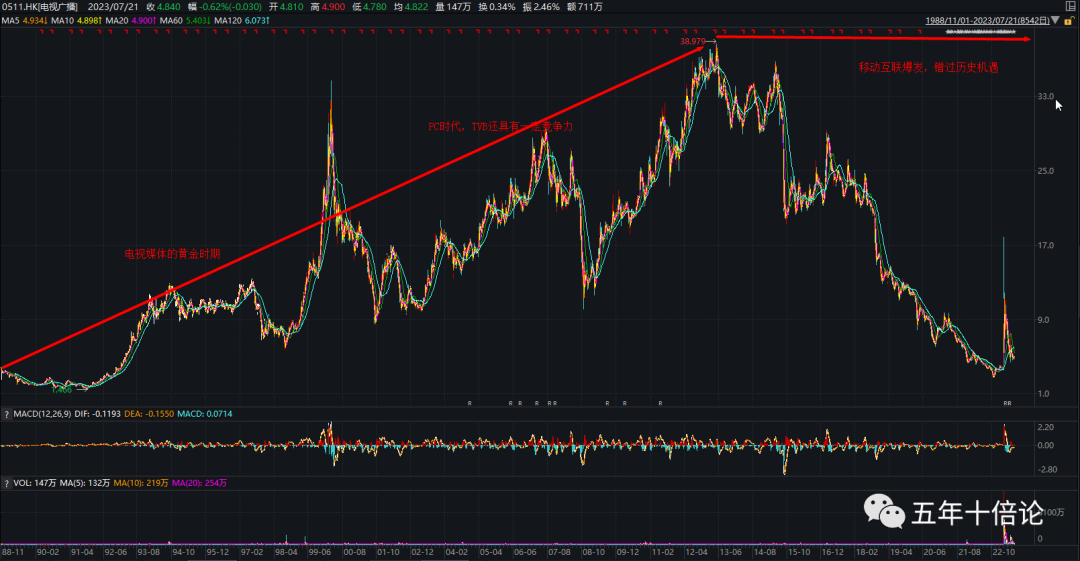The width and height of the screenshot is (1080, 561).
Task: Click the opening price 开 4.810 value
Action: coord(286,7)
